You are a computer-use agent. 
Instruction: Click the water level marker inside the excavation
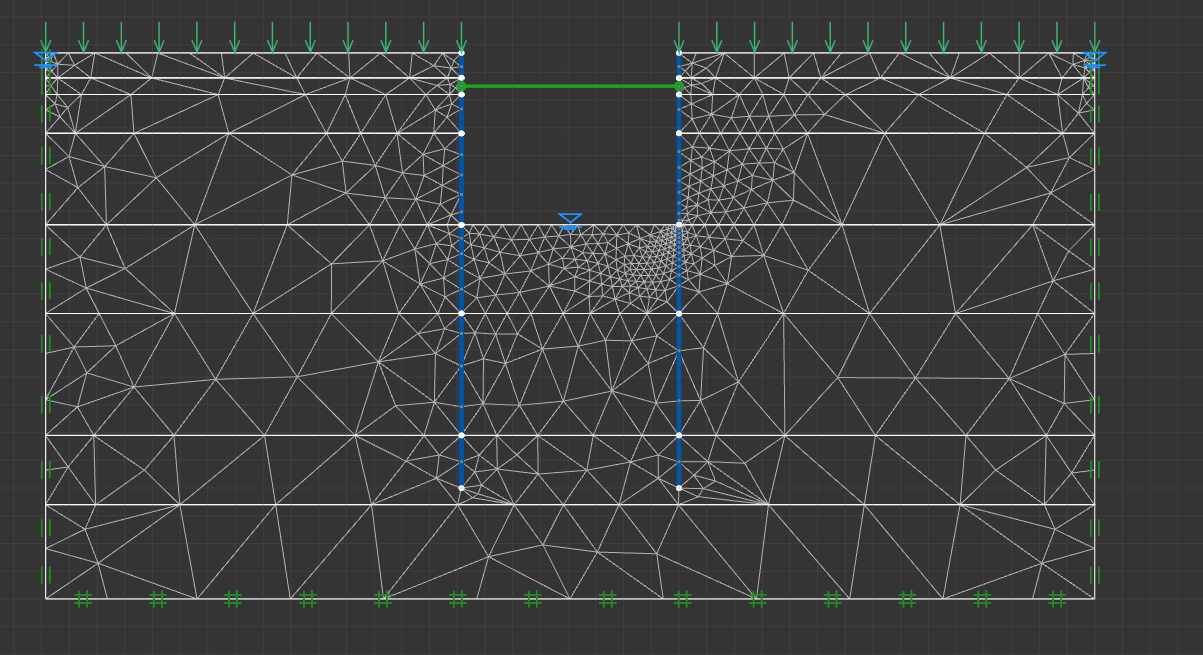pyautogui.click(x=570, y=220)
